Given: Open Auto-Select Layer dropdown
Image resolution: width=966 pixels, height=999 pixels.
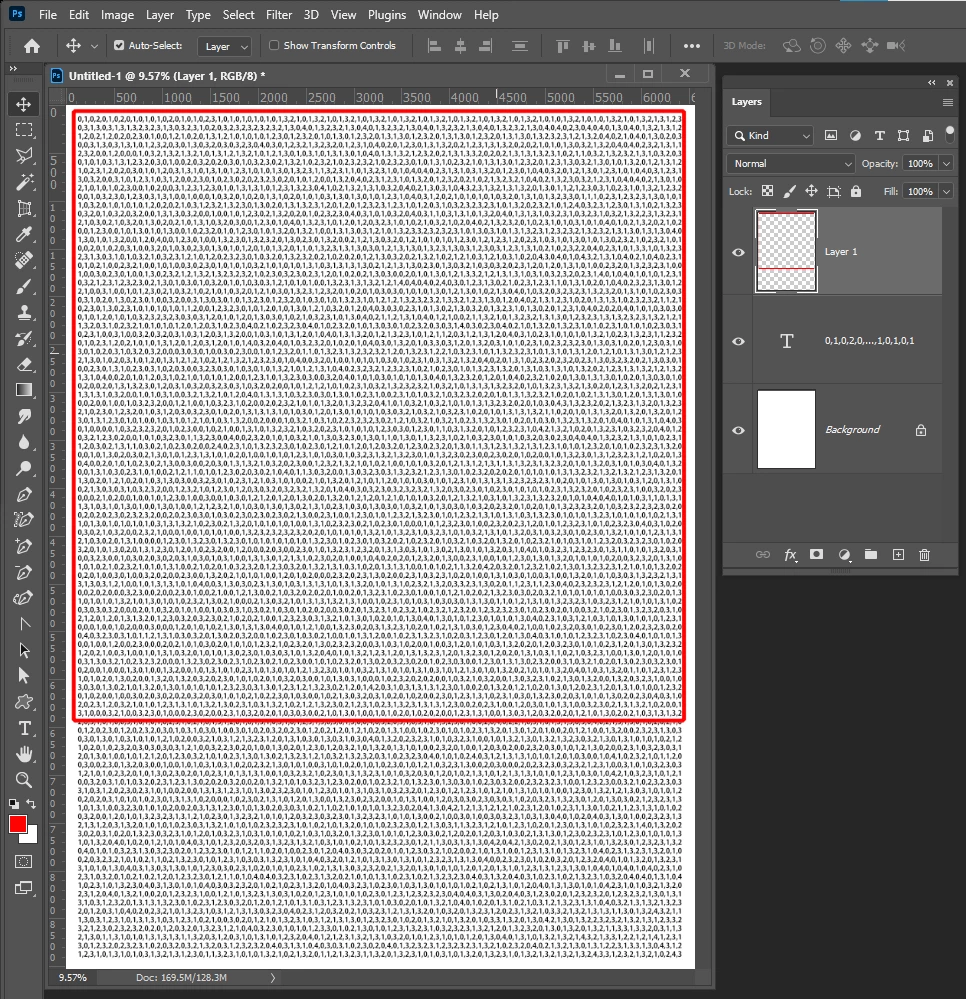Looking at the screenshot, I should (x=224, y=46).
